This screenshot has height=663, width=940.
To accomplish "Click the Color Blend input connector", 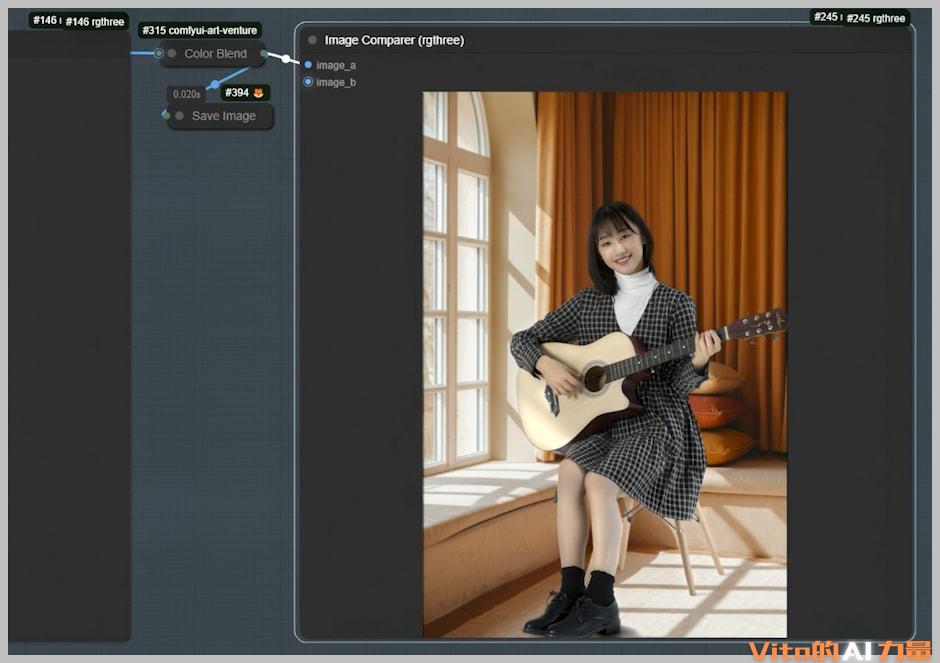I will pos(159,53).
